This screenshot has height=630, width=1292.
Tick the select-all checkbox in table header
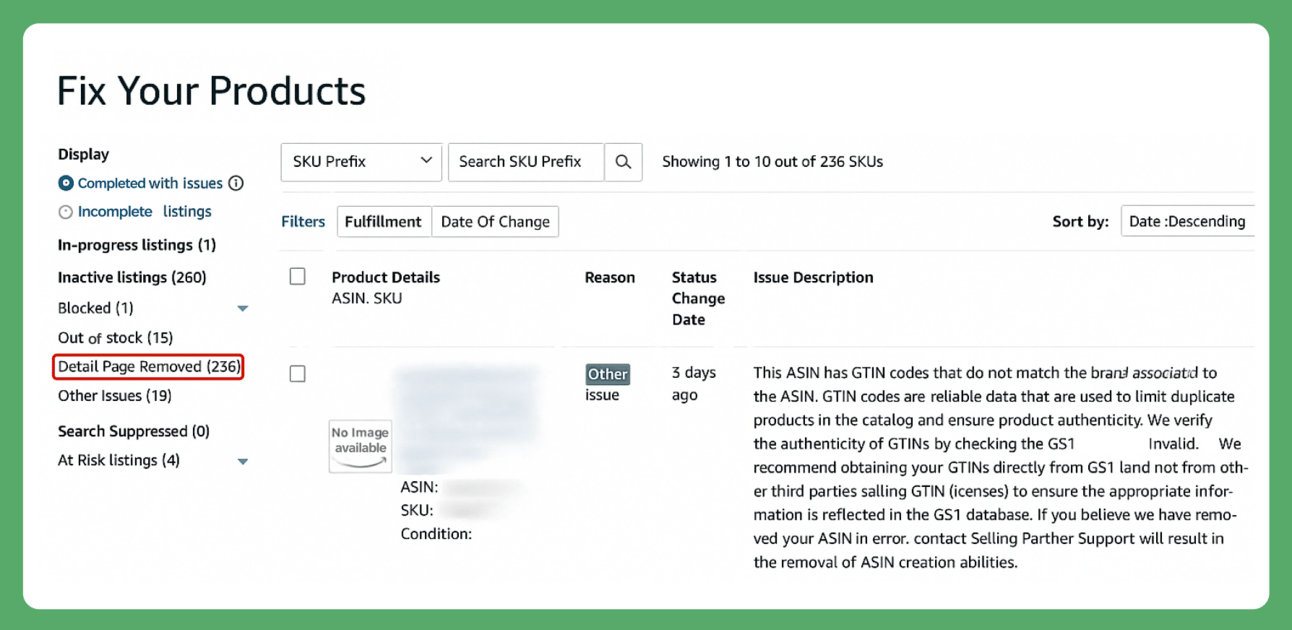pos(297,277)
